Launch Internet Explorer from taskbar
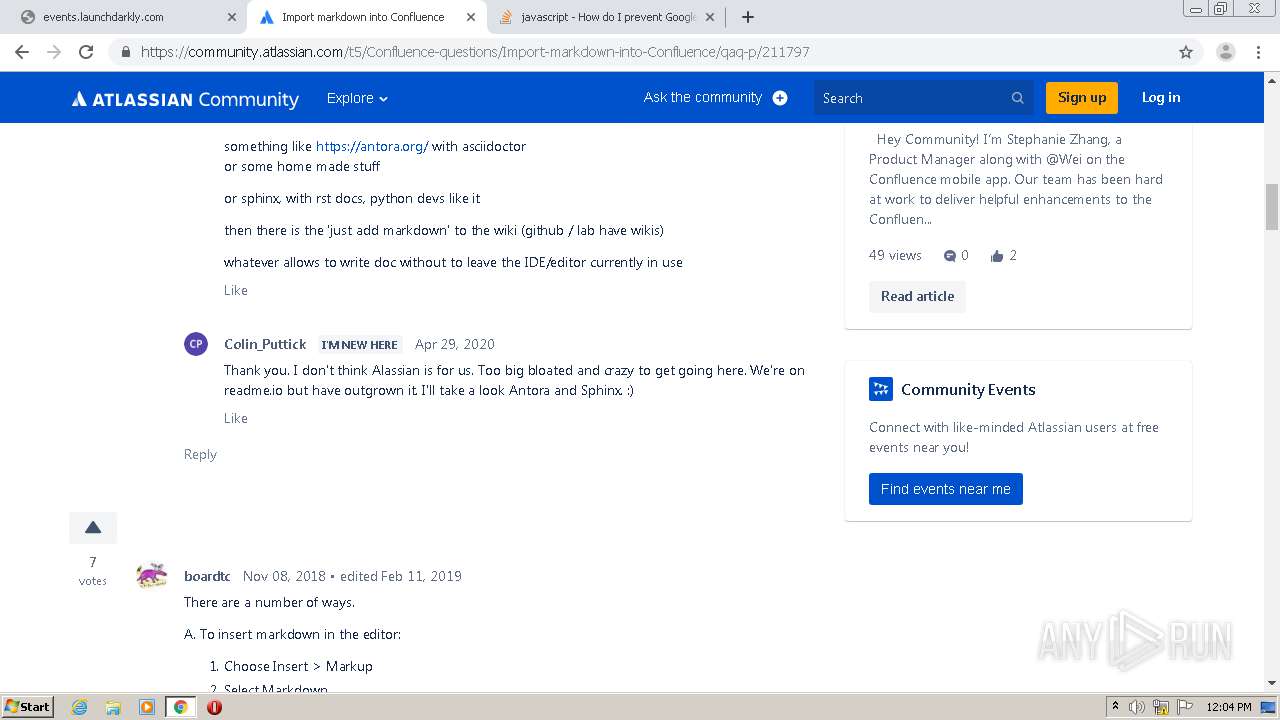The image size is (1280, 720). 80,707
